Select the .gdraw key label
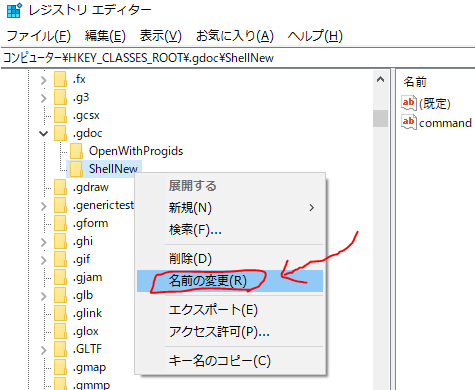Screen dimensions: 475x390 coord(91,187)
